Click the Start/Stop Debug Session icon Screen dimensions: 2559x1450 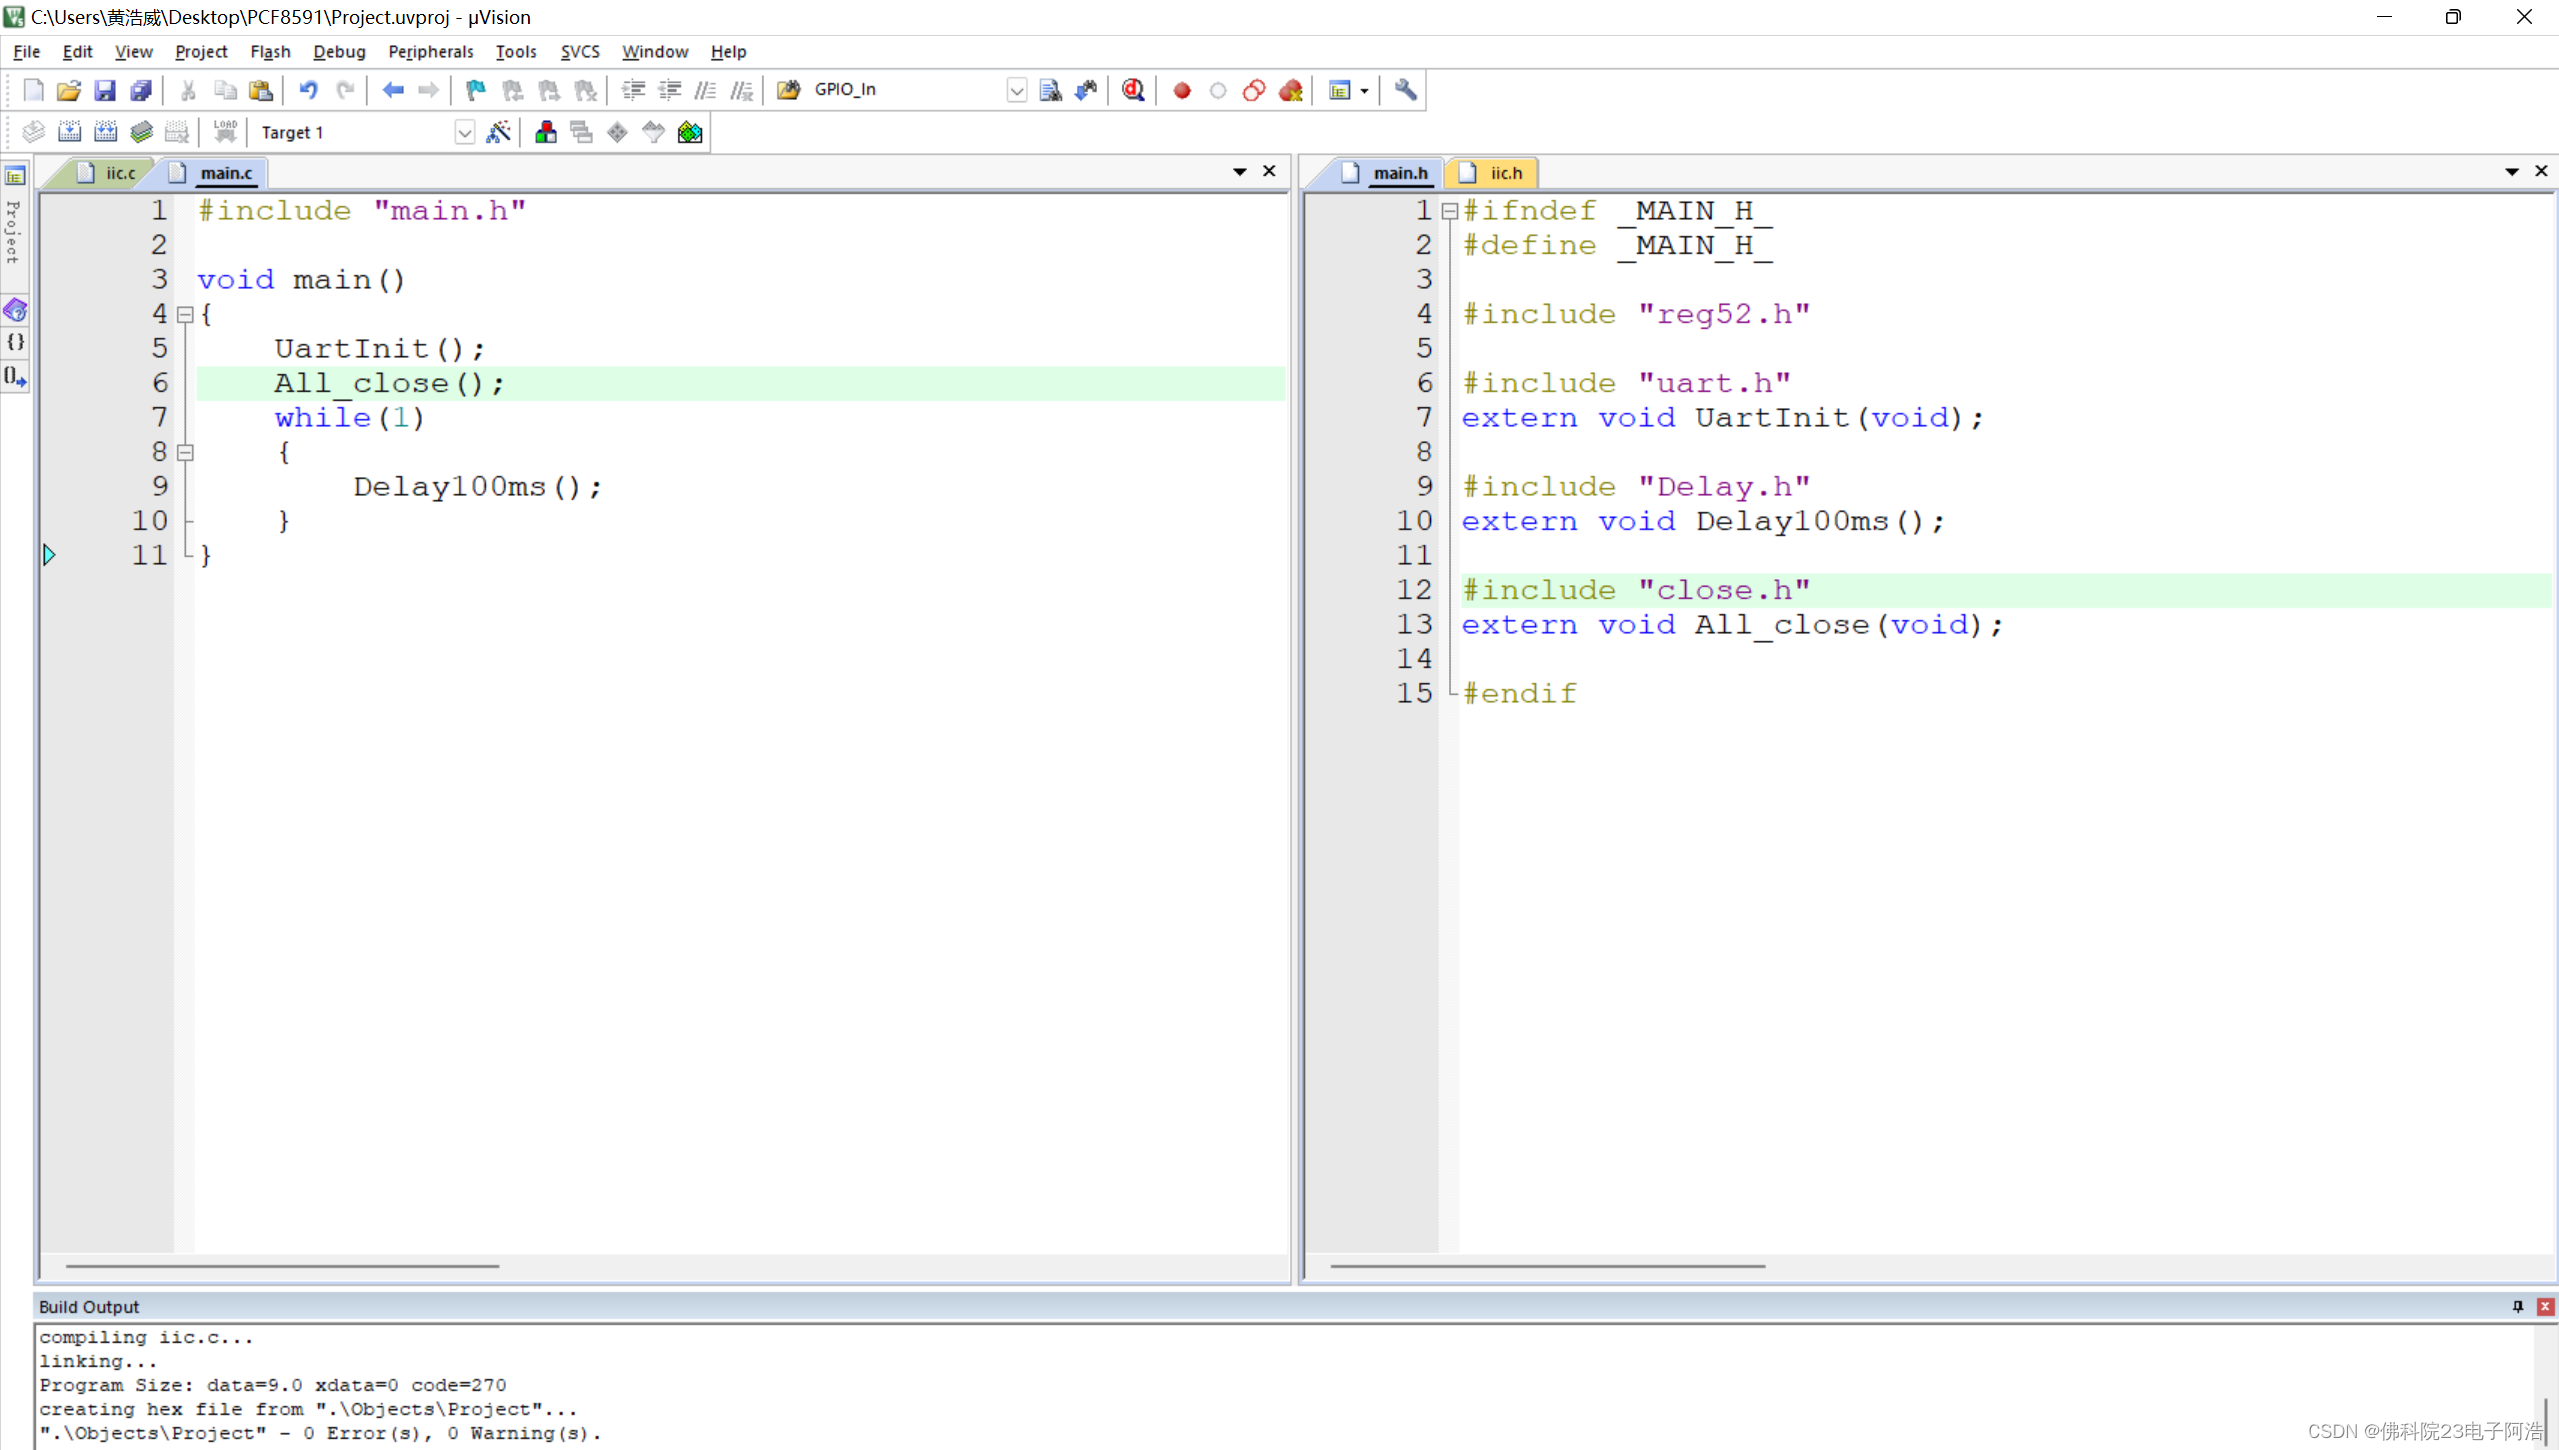click(x=1132, y=90)
